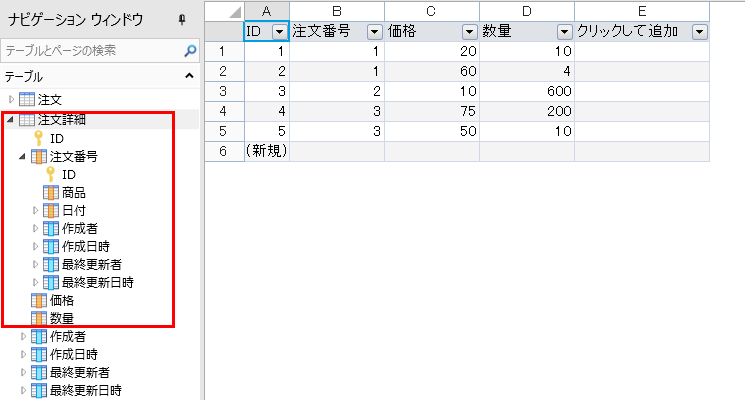The width and height of the screenshot is (745, 400).
Task: Select column header A
Action: point(267,11)
